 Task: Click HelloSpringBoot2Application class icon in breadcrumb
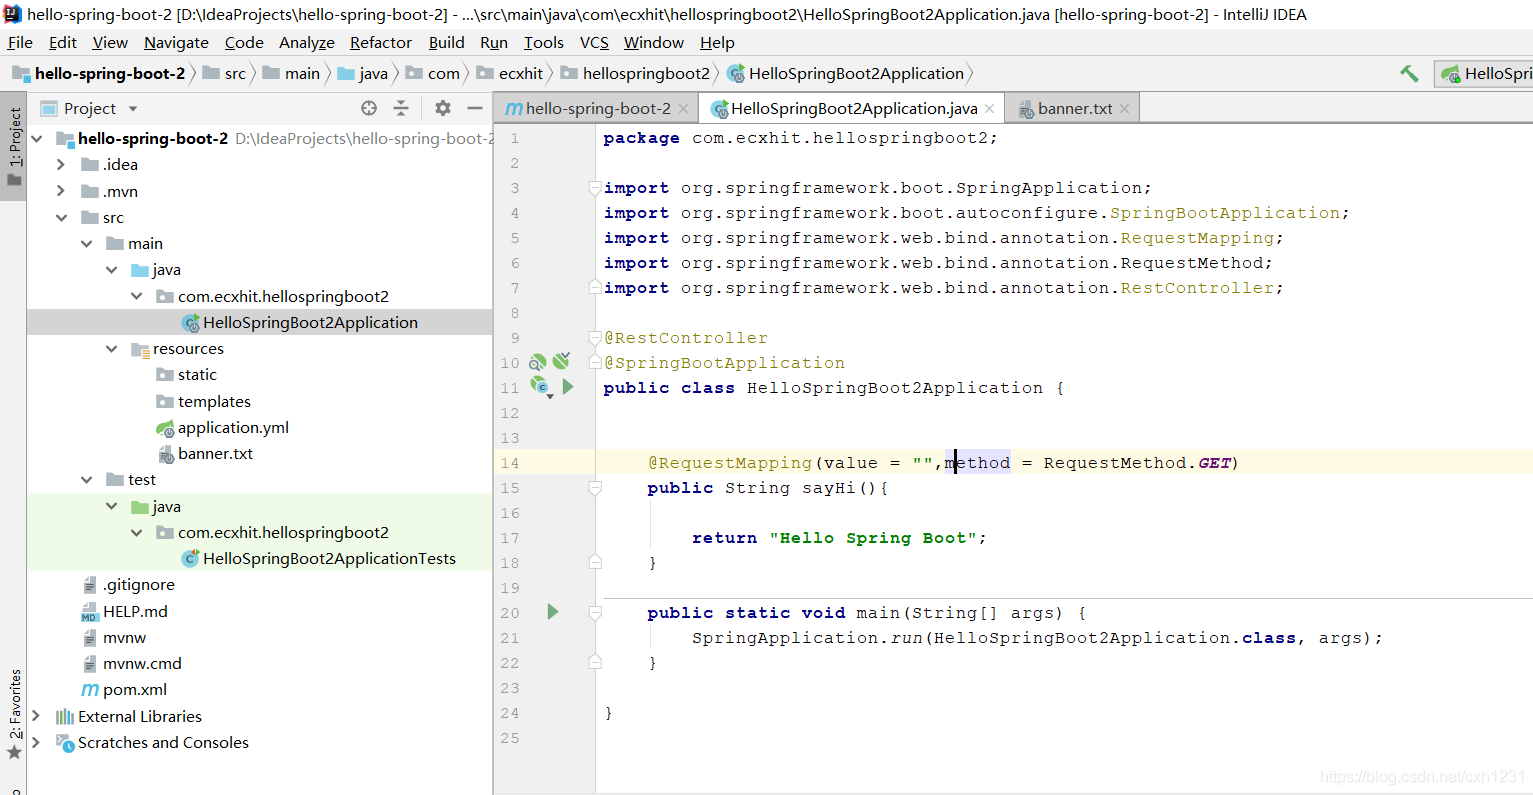736,73
